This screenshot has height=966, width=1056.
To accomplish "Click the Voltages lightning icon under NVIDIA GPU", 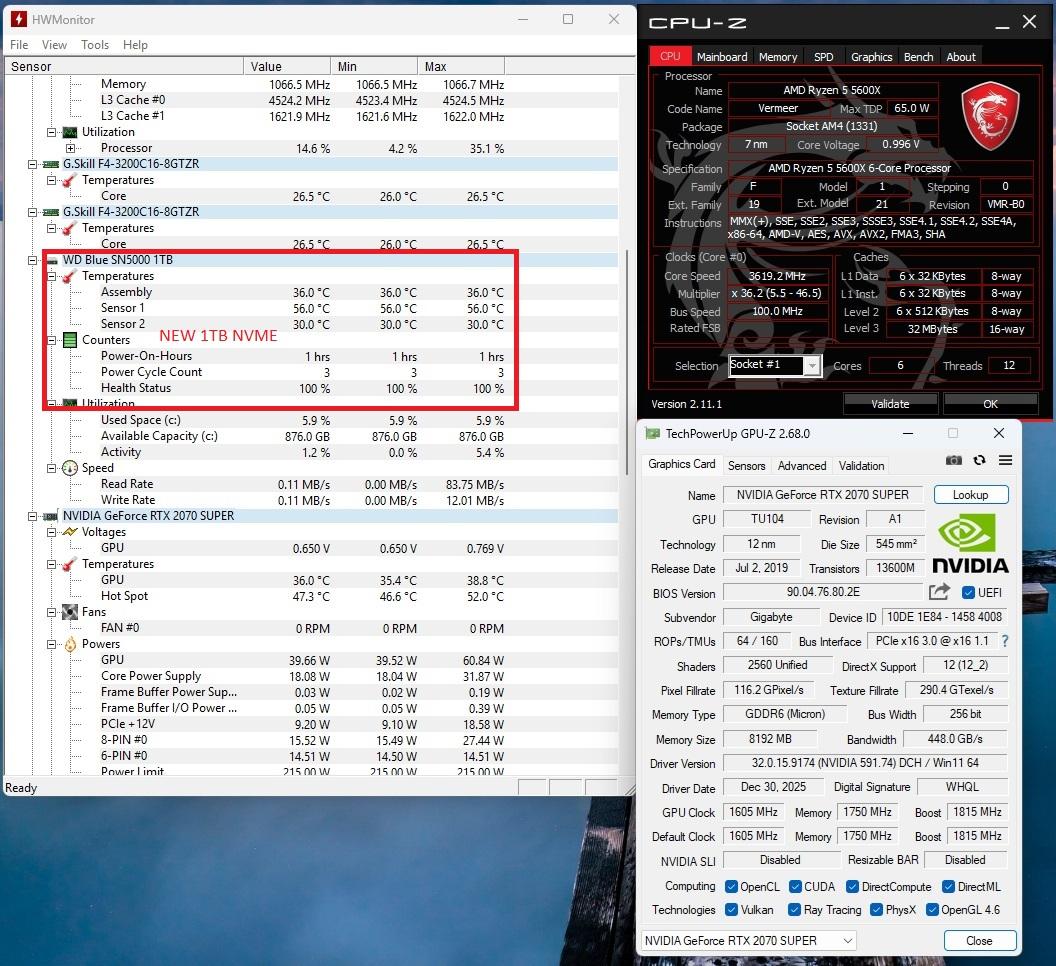I will (70, 532).
